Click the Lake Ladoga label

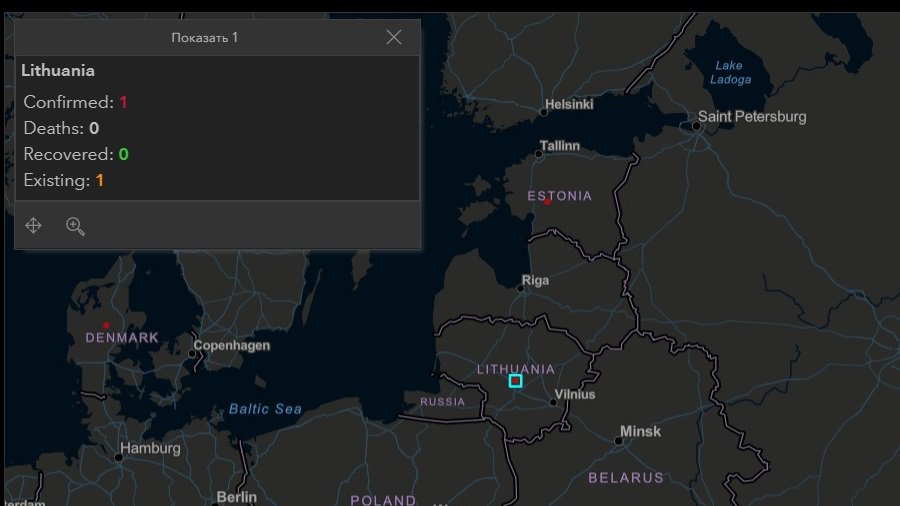pos(731,73)
